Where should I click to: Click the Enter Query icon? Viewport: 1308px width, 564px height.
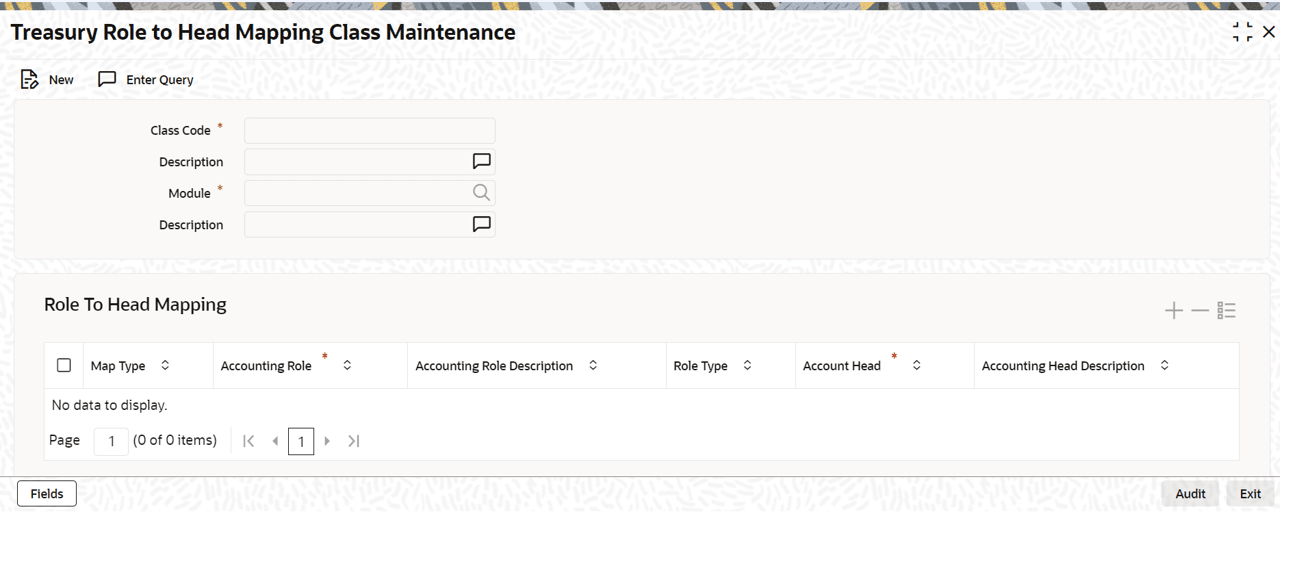(x=107, y=79)
